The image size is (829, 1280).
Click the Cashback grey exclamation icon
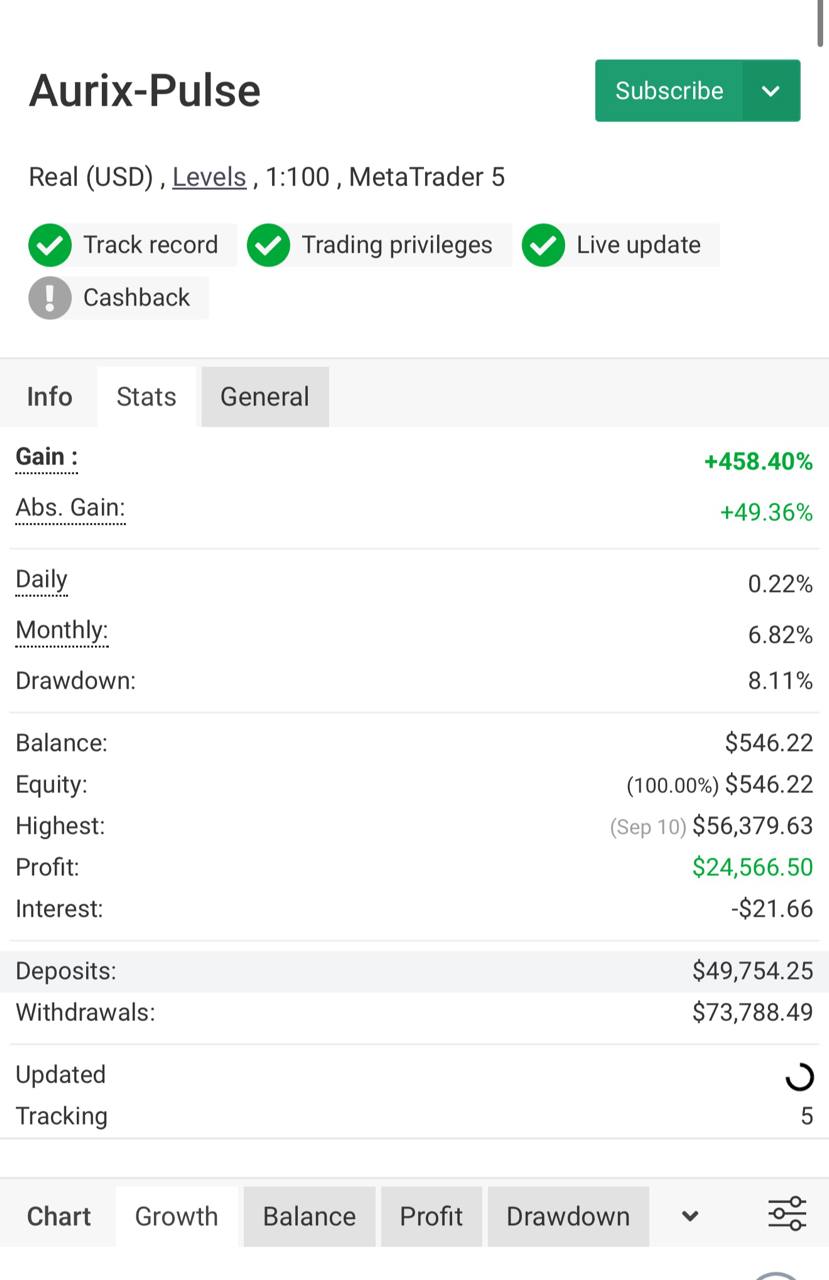pos(50,298)
